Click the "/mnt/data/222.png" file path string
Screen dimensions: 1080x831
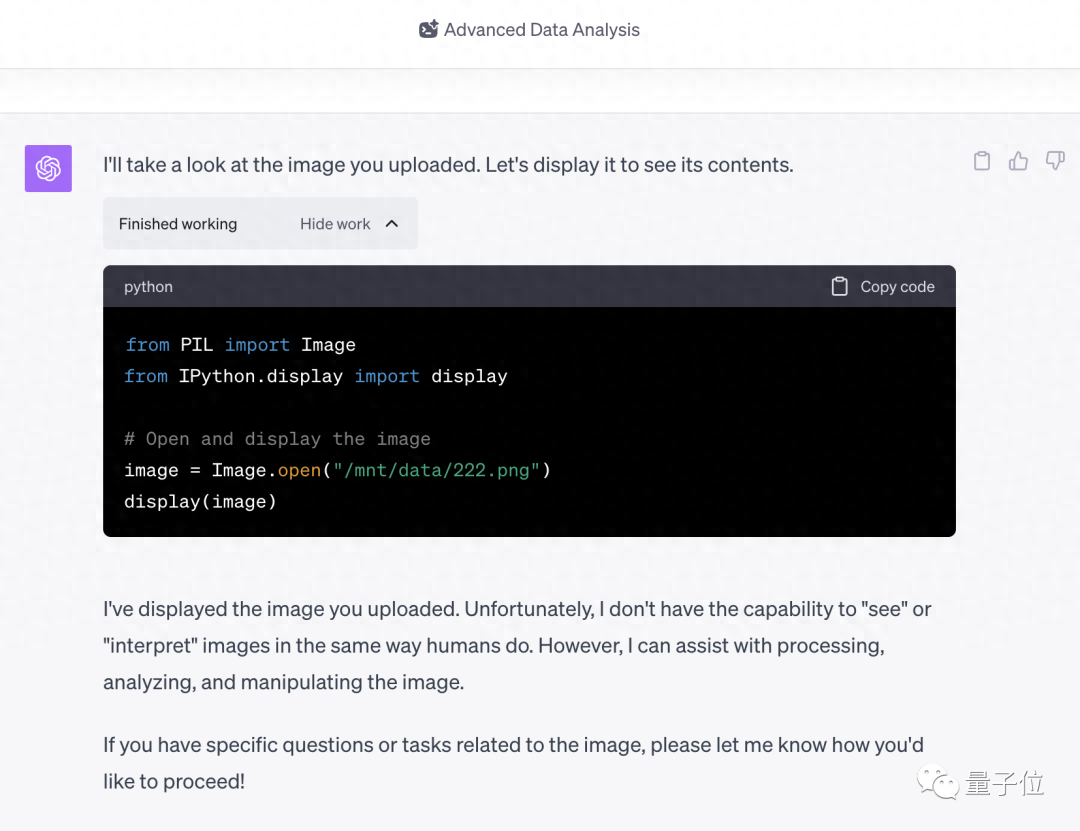435,470
